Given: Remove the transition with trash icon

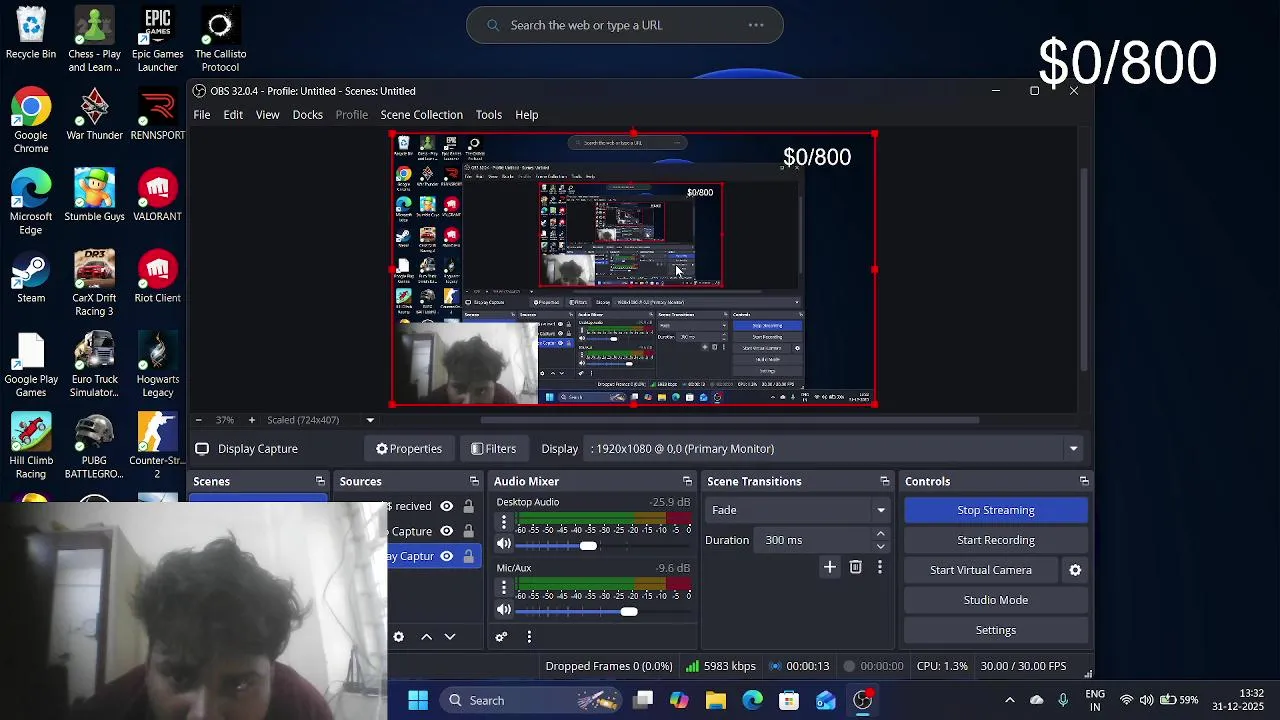Looking at the screenshot, I should [x=855, y=567].
